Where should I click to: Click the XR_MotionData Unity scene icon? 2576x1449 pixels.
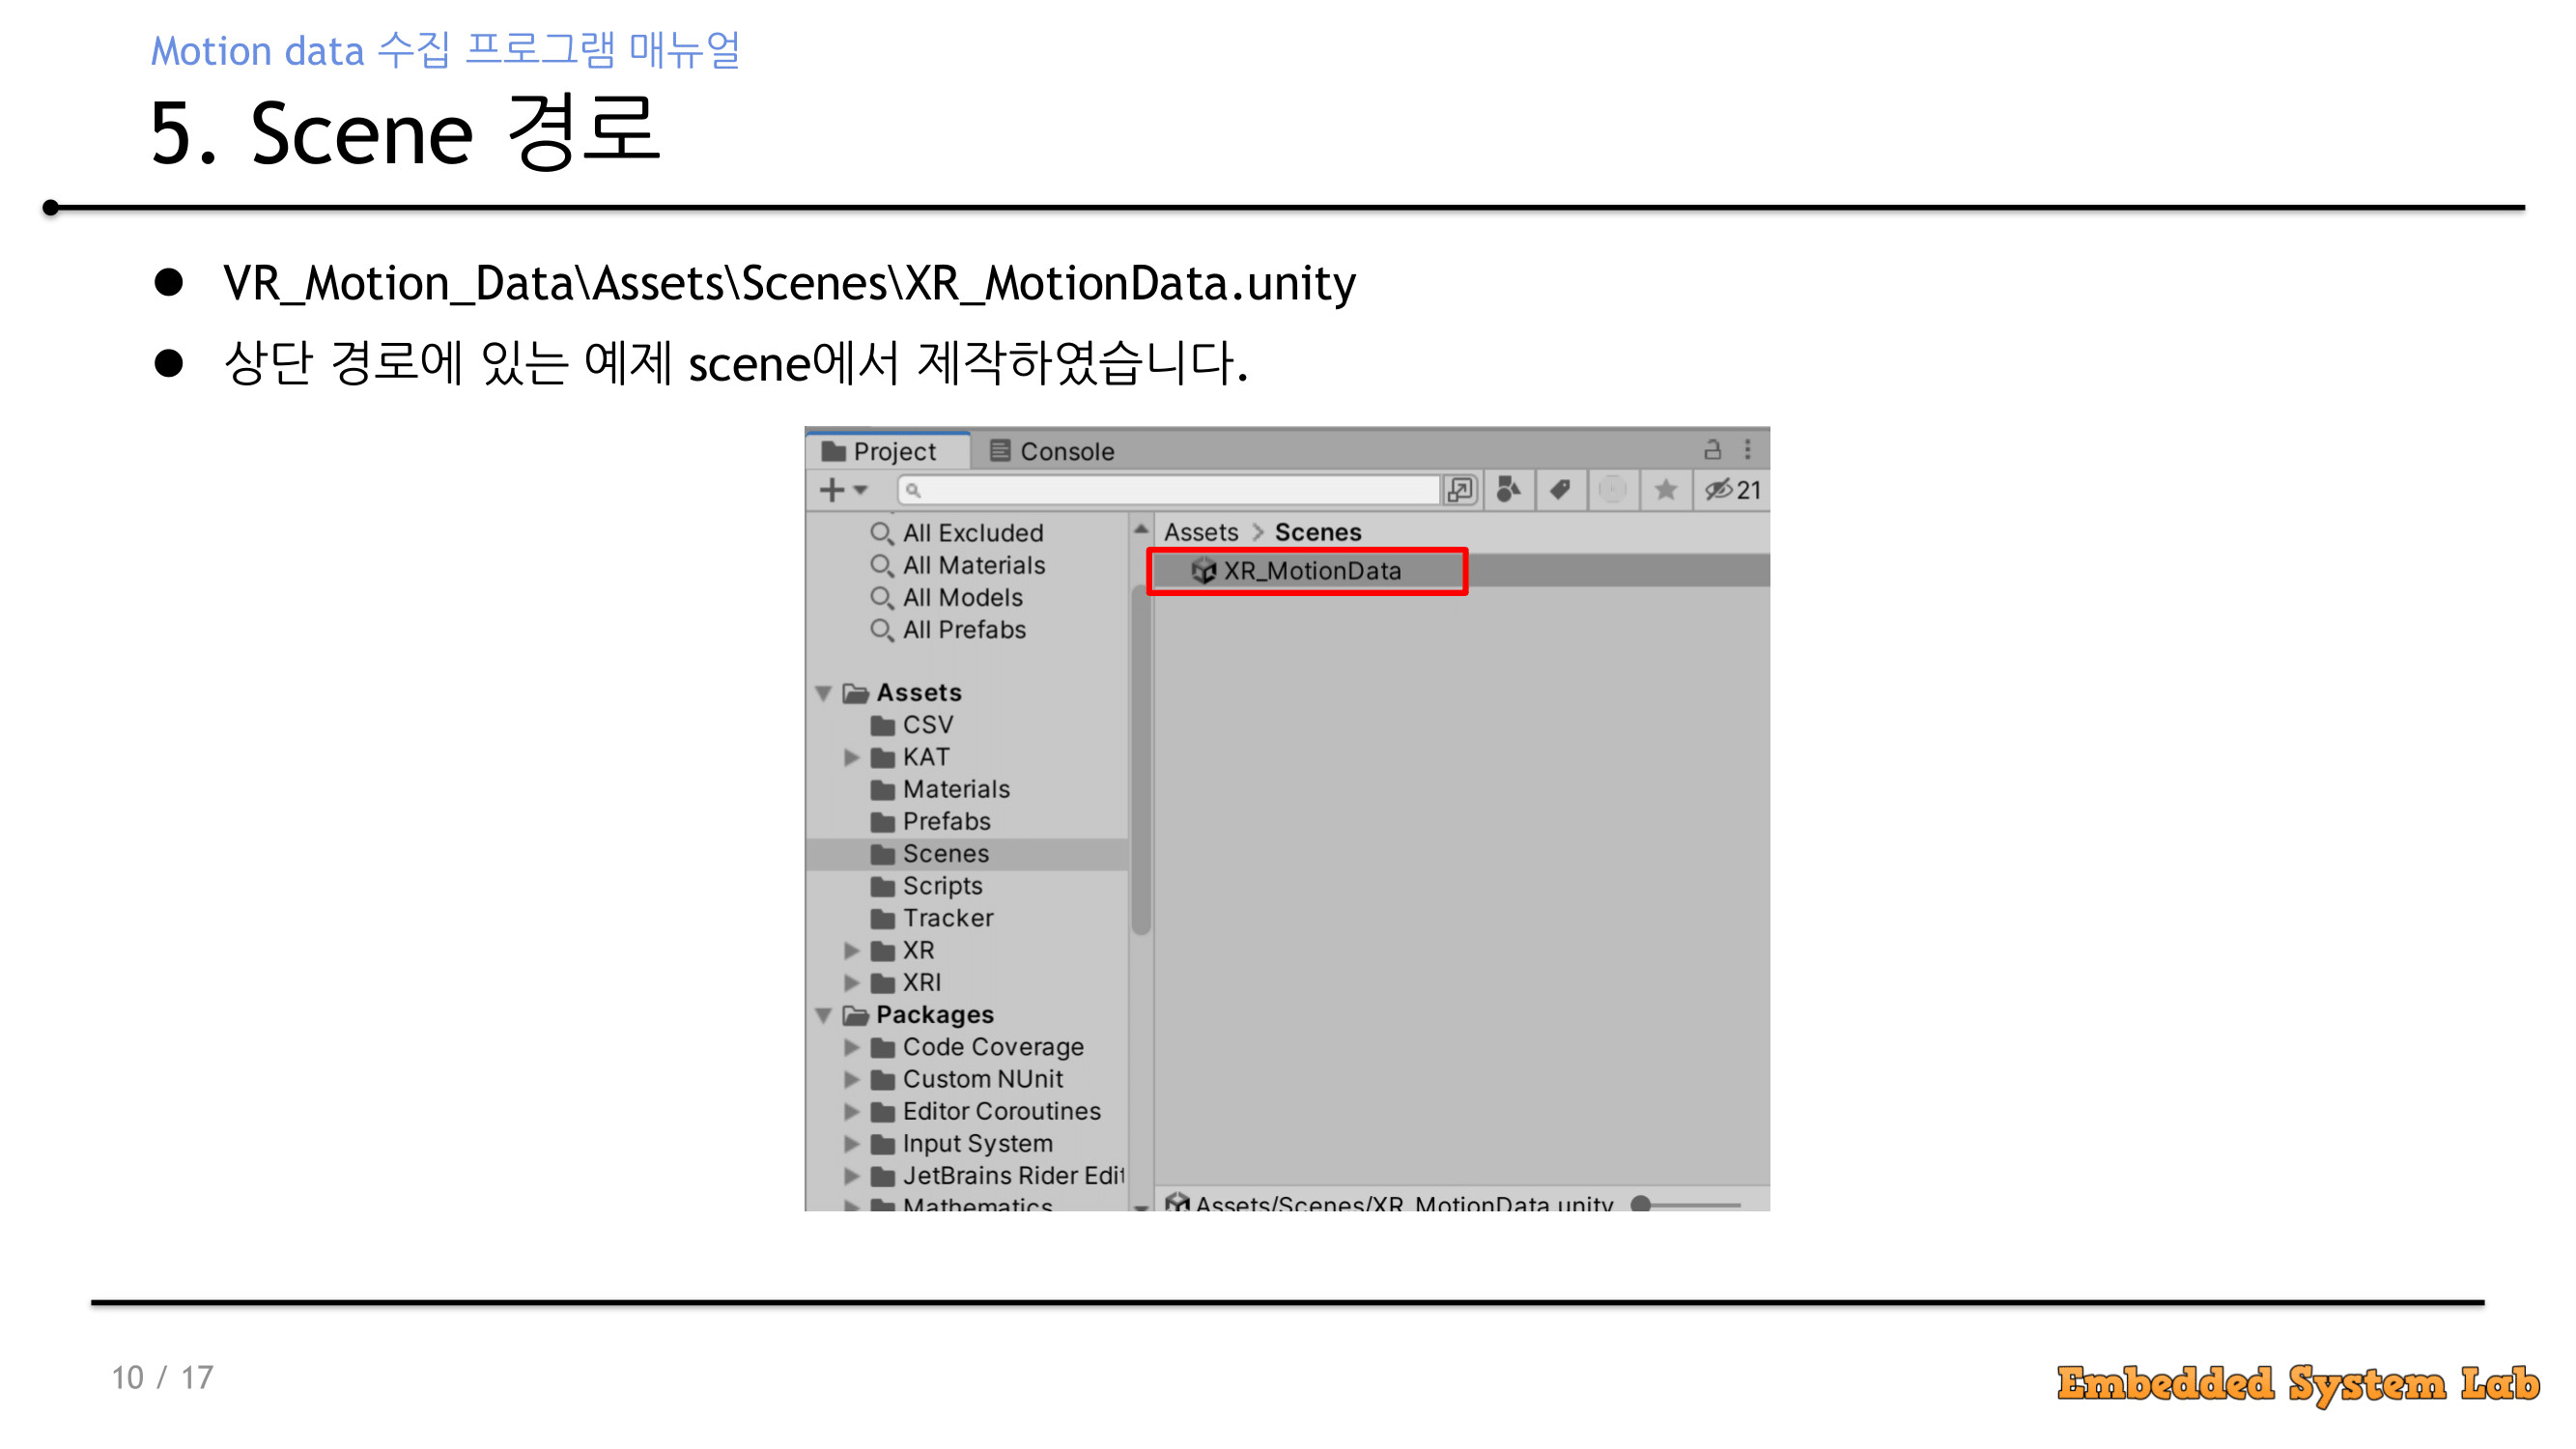click(x=1203, y=571)
